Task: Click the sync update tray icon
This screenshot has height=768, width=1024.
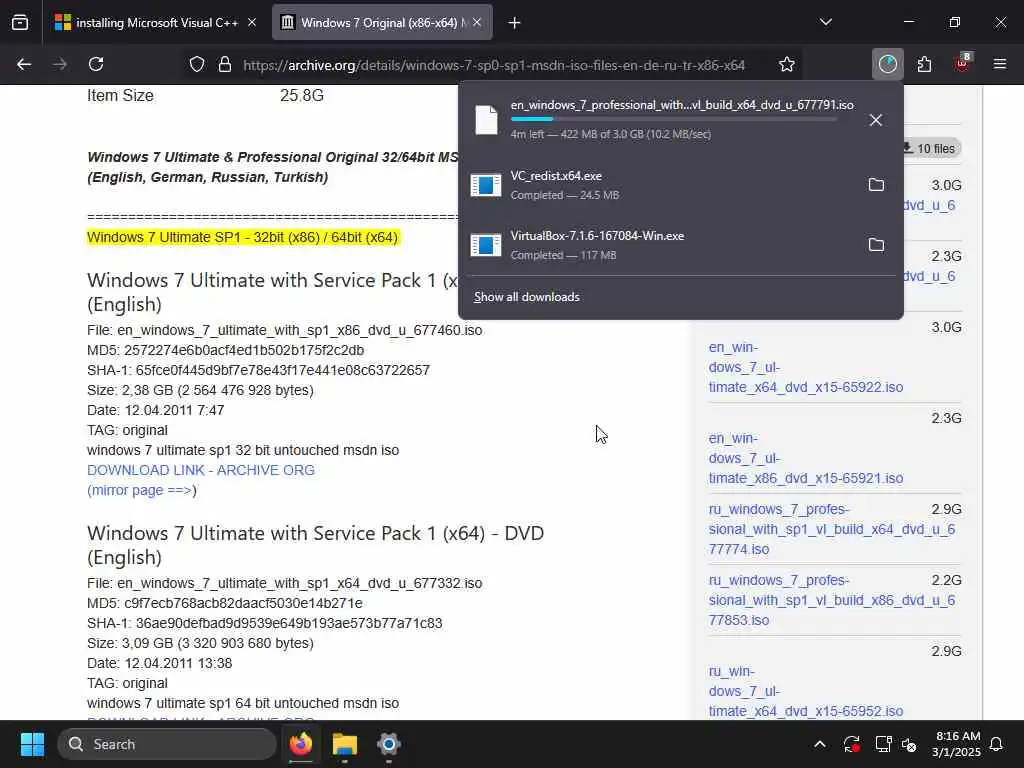Action: pos(852,744)
